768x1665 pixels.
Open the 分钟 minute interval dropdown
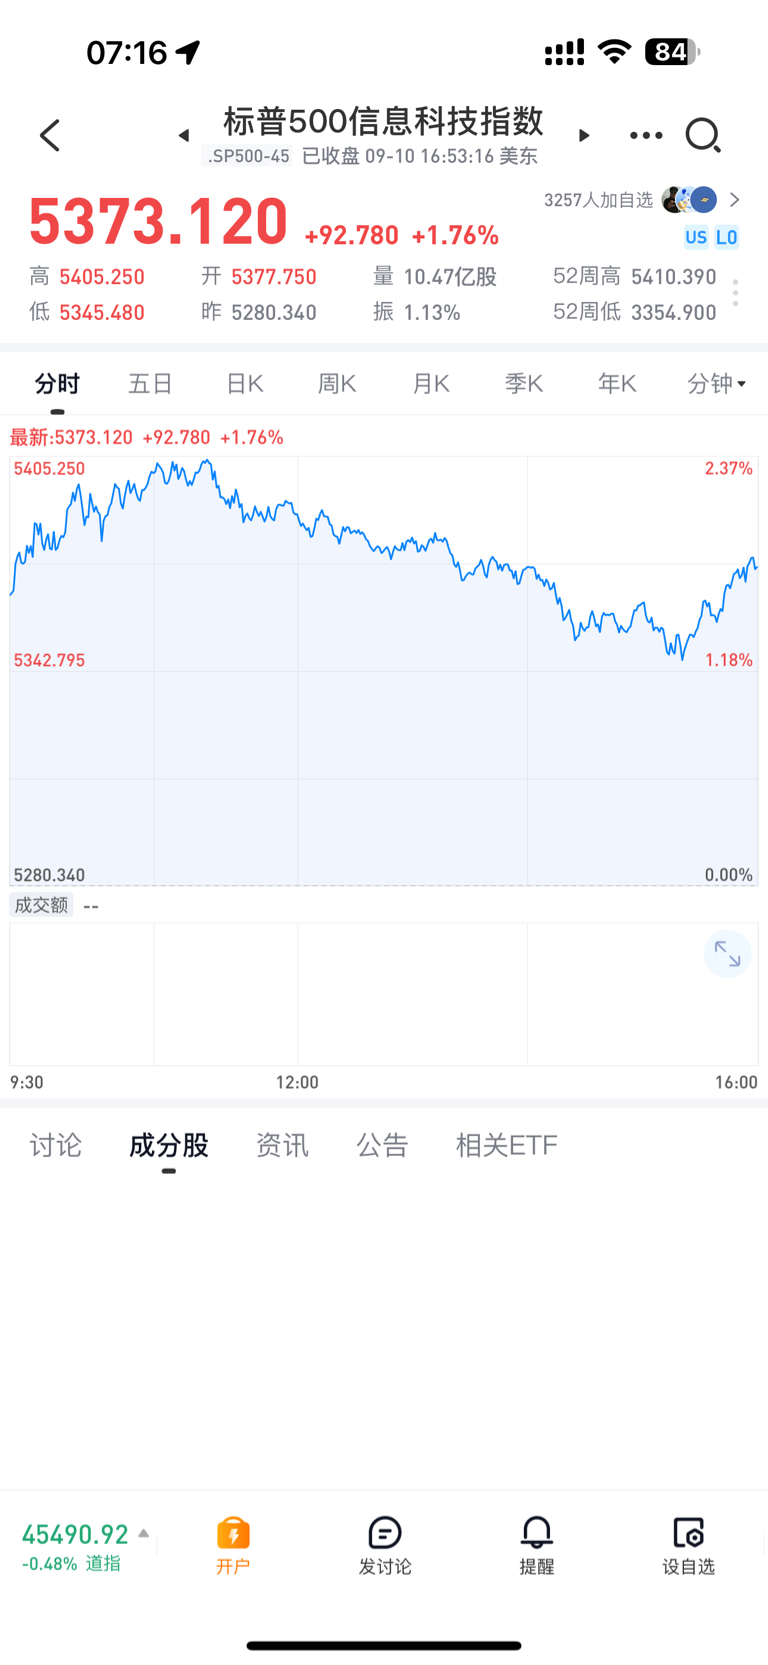[x=717, y=383]
